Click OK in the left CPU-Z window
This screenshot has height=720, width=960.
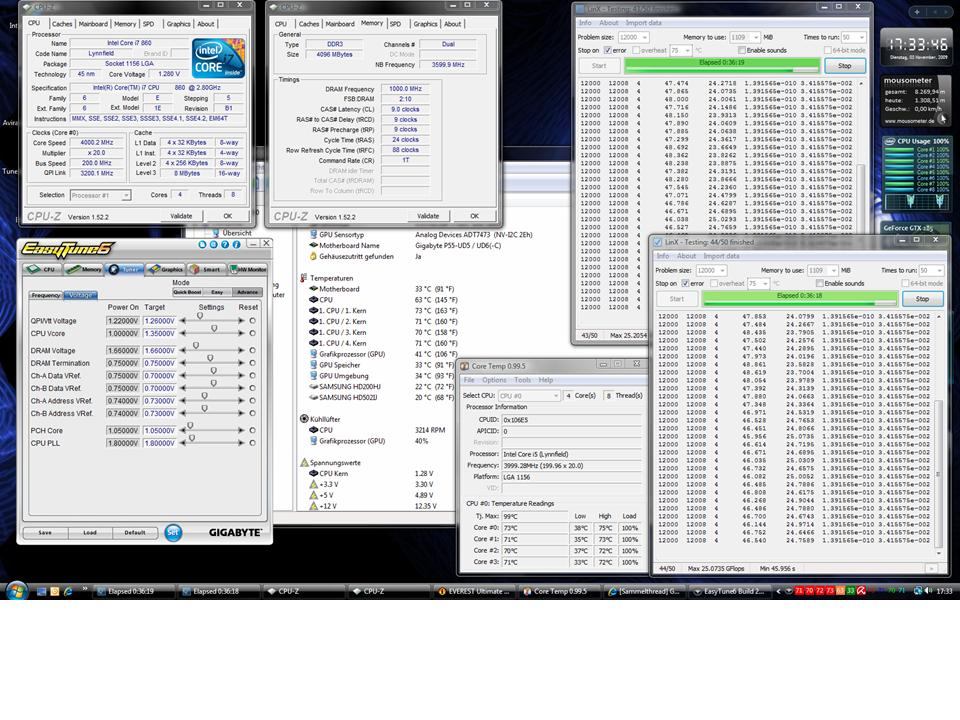click(x=228, y=216)
